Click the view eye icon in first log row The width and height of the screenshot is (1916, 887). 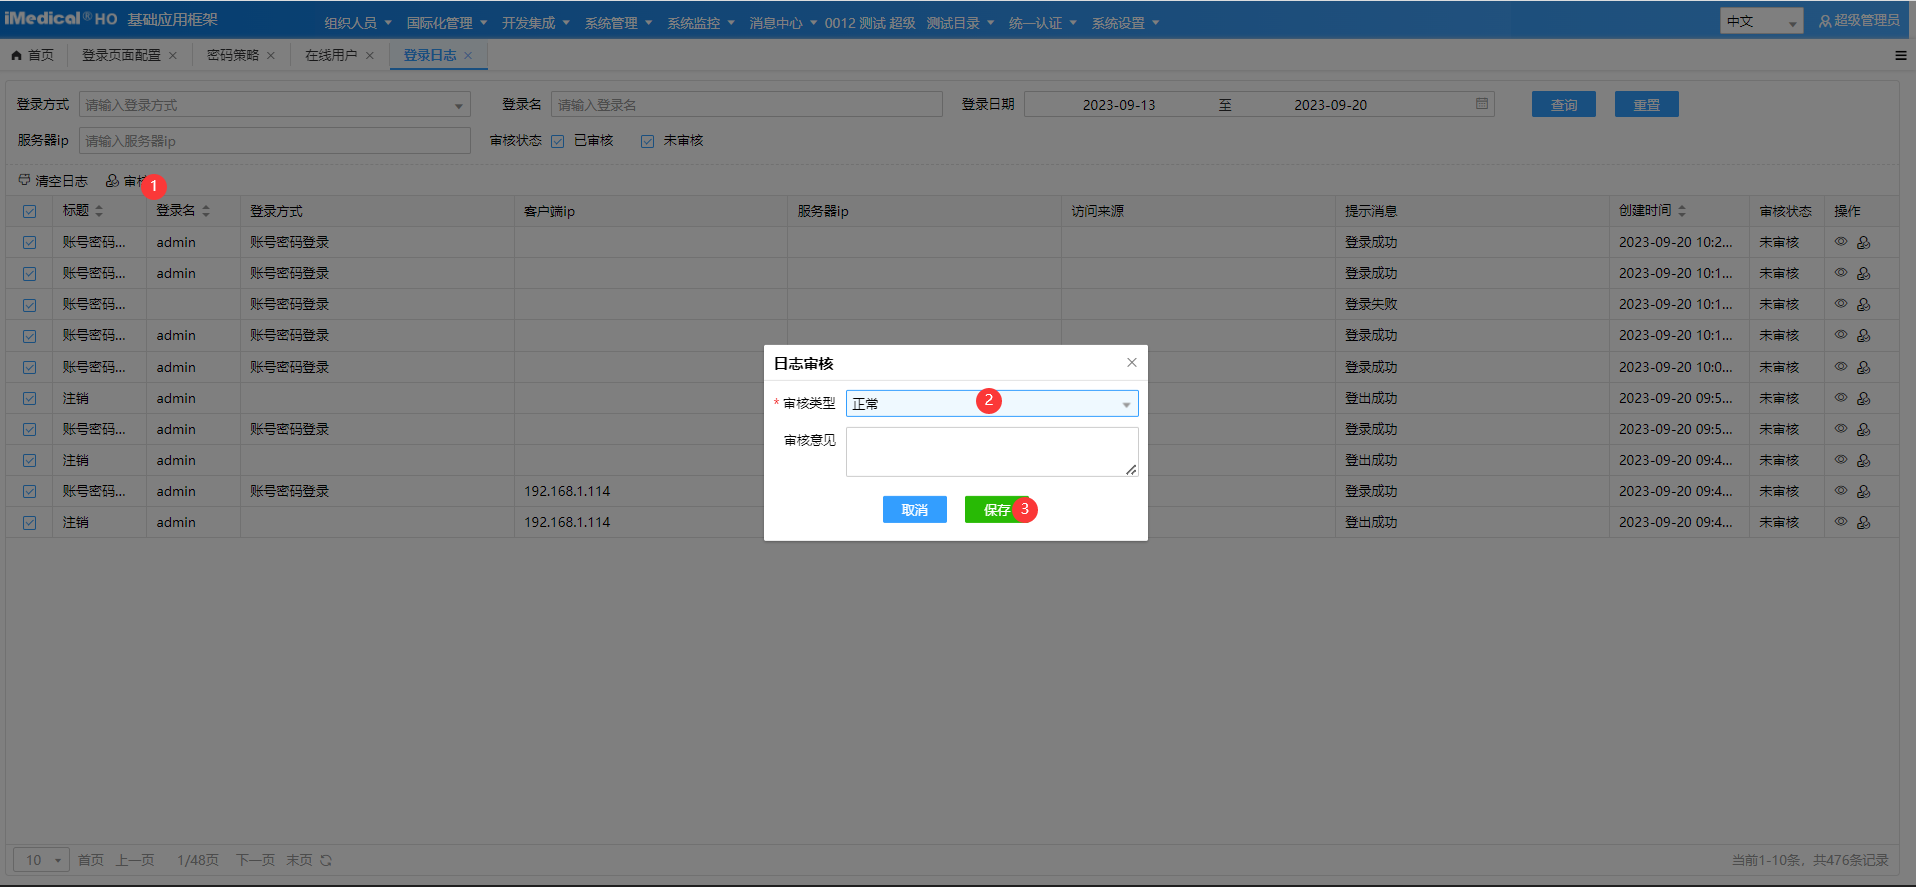1840,242
